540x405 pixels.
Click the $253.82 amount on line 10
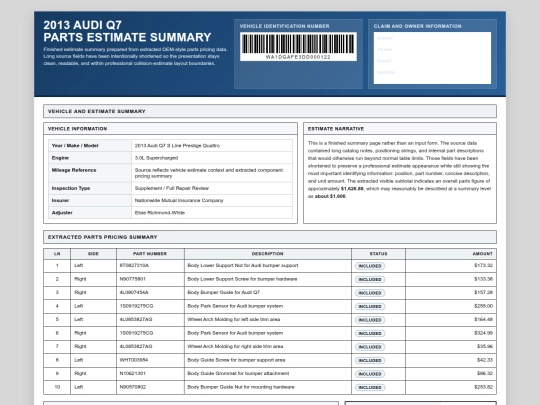483,387
